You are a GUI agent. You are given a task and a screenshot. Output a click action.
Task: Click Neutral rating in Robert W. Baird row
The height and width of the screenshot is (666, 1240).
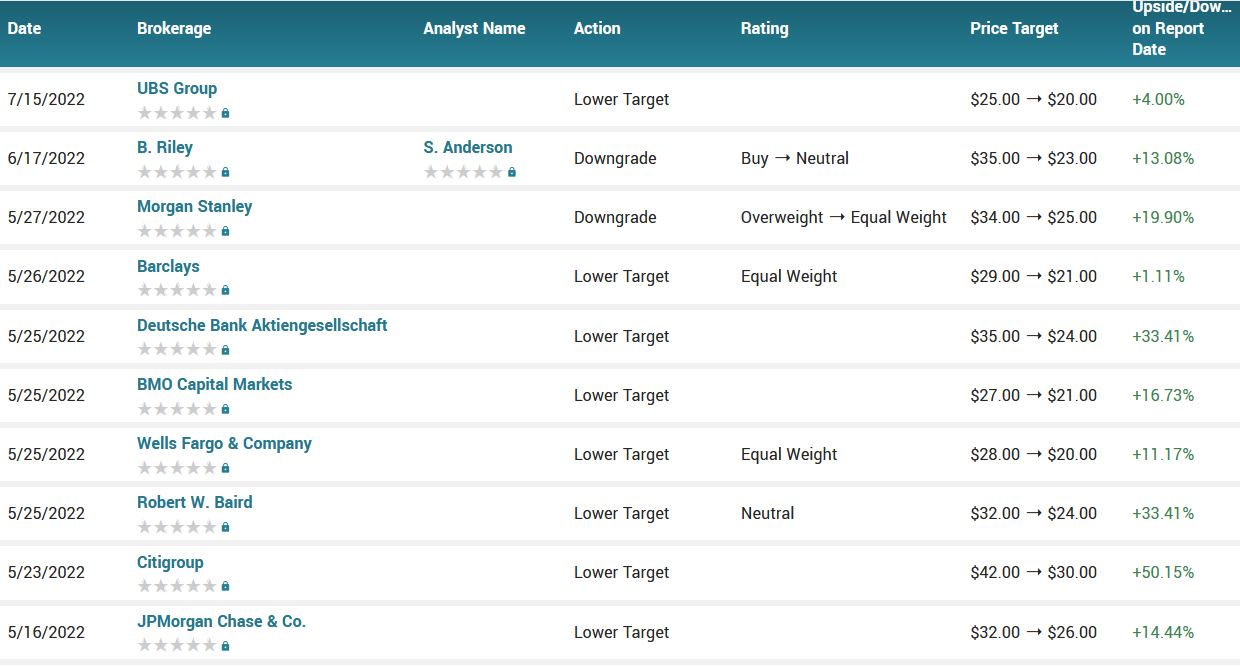coord(768,513)
